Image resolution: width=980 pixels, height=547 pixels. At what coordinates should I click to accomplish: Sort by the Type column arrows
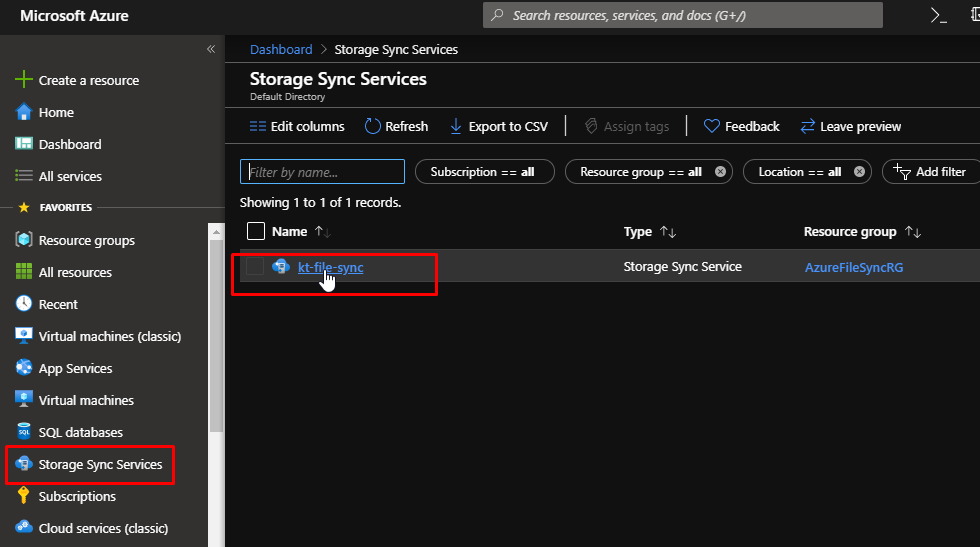pyautogui.click(x=668, y=232)
